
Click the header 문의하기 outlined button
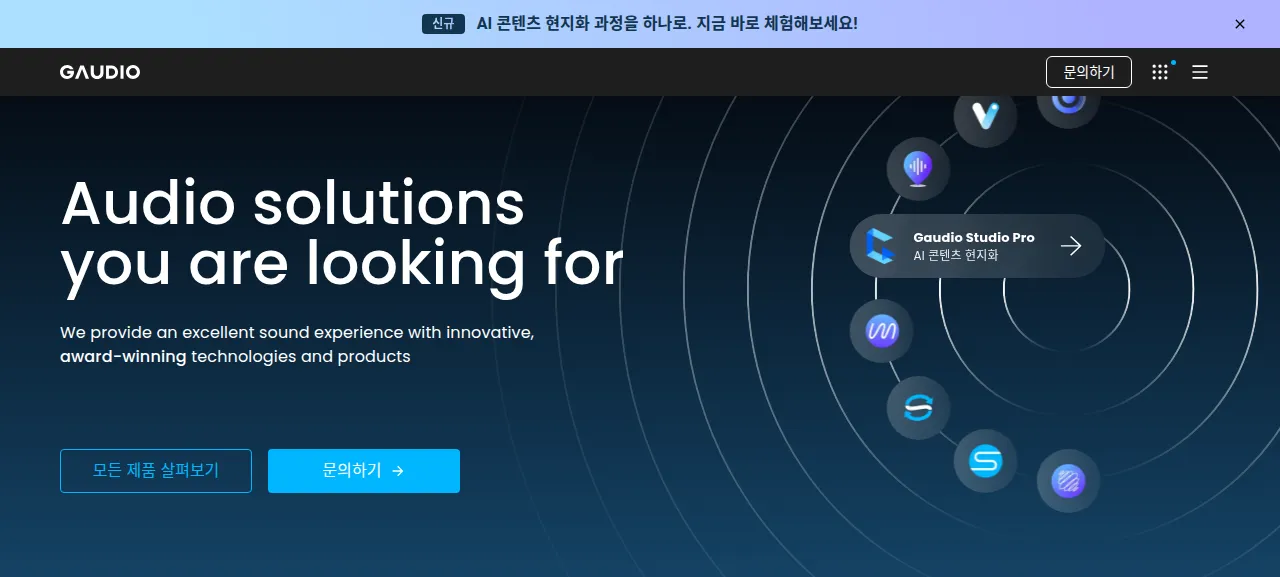click(1089, 72)
